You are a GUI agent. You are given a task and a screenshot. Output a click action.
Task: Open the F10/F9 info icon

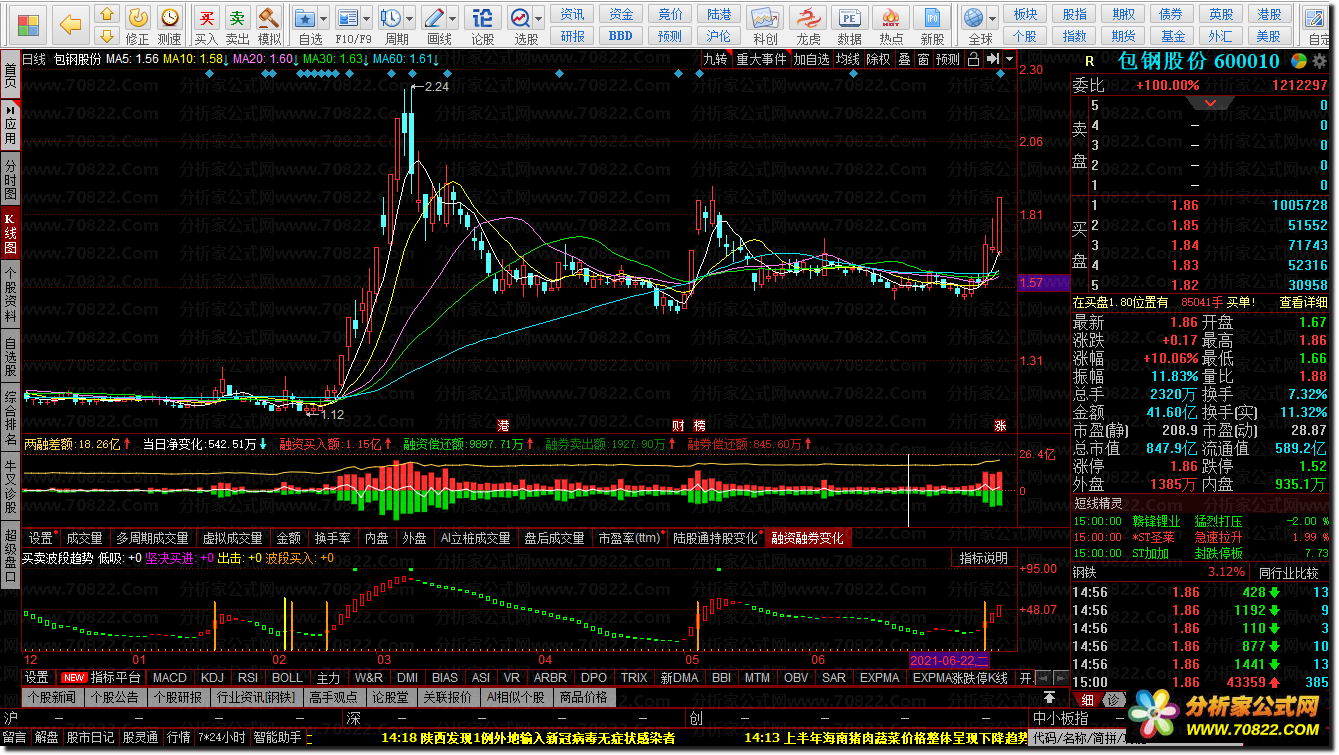click(347, 18)
